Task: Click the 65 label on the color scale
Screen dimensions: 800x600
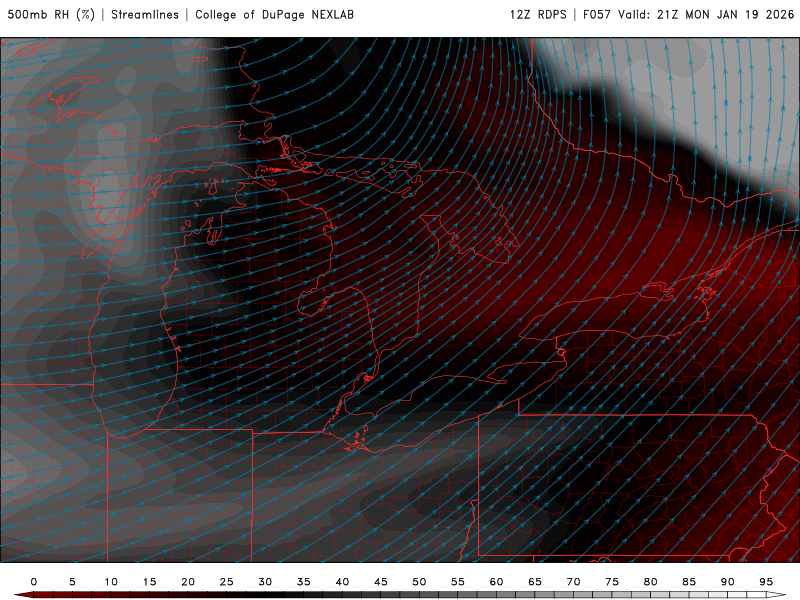Action: pos(535,582)
